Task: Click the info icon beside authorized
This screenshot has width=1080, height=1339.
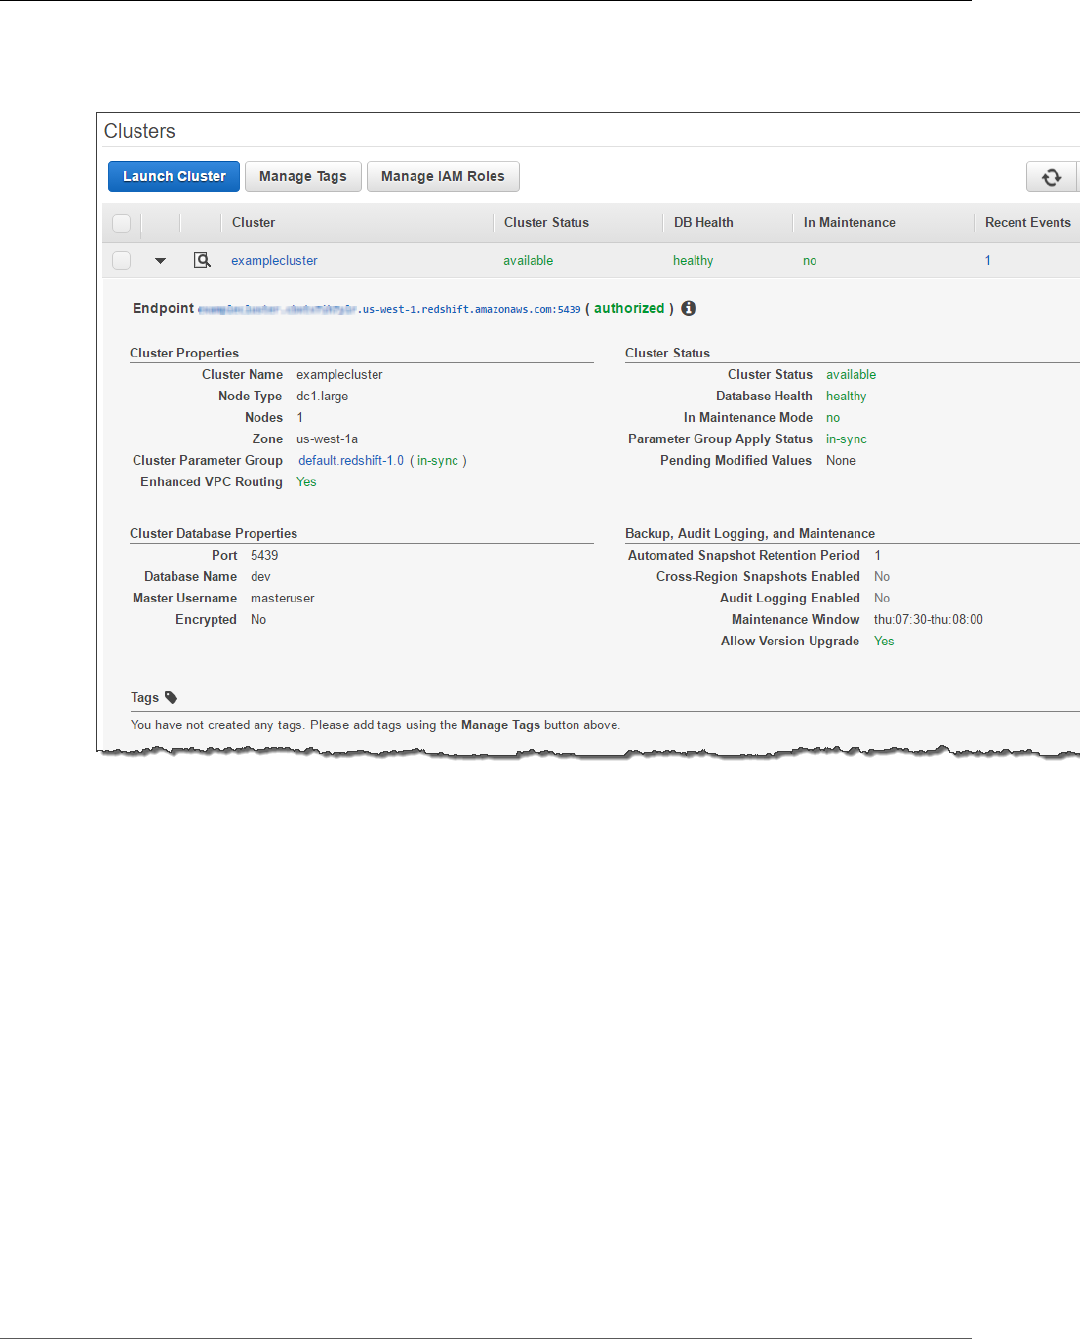Action: pos(689,308)
